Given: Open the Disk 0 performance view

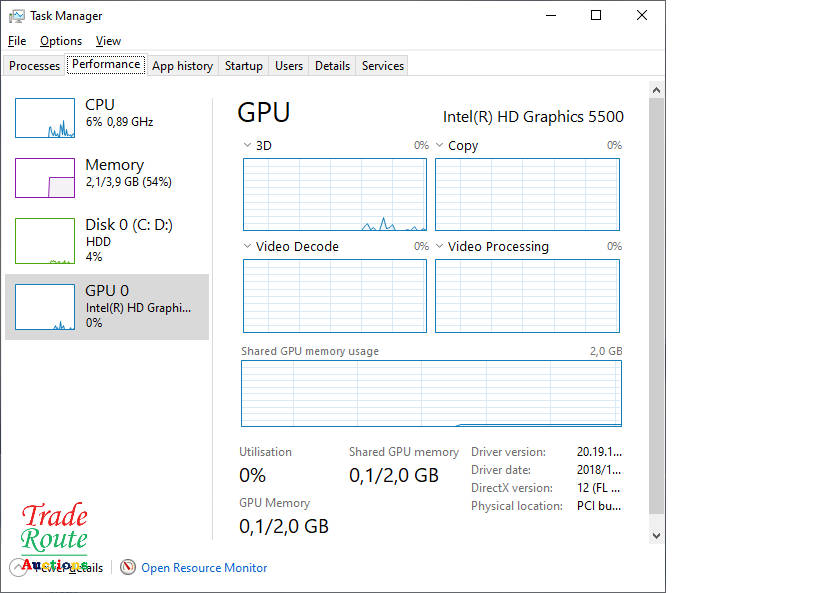Looking at the screenshot, I should click(x=107, y=240).
